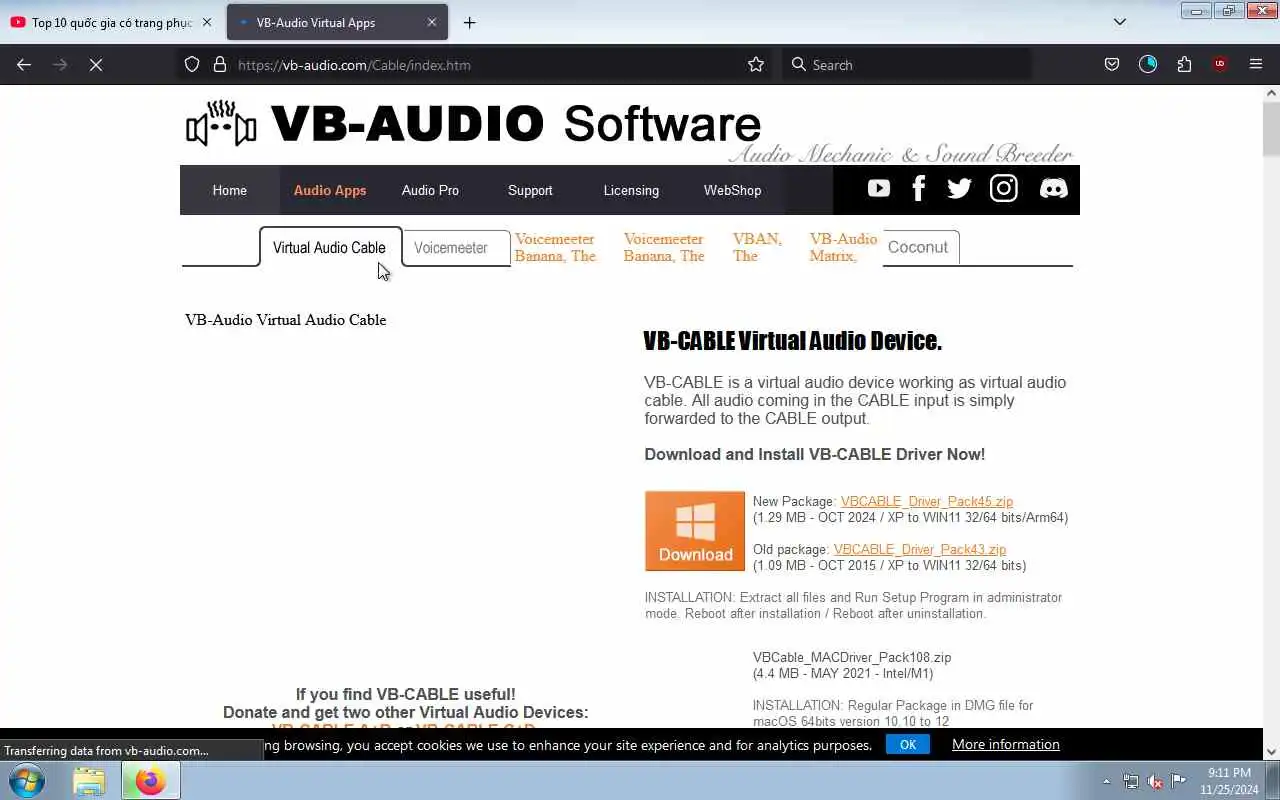Stop the page loading
1280x800 pixels.
tap(96, 64)
